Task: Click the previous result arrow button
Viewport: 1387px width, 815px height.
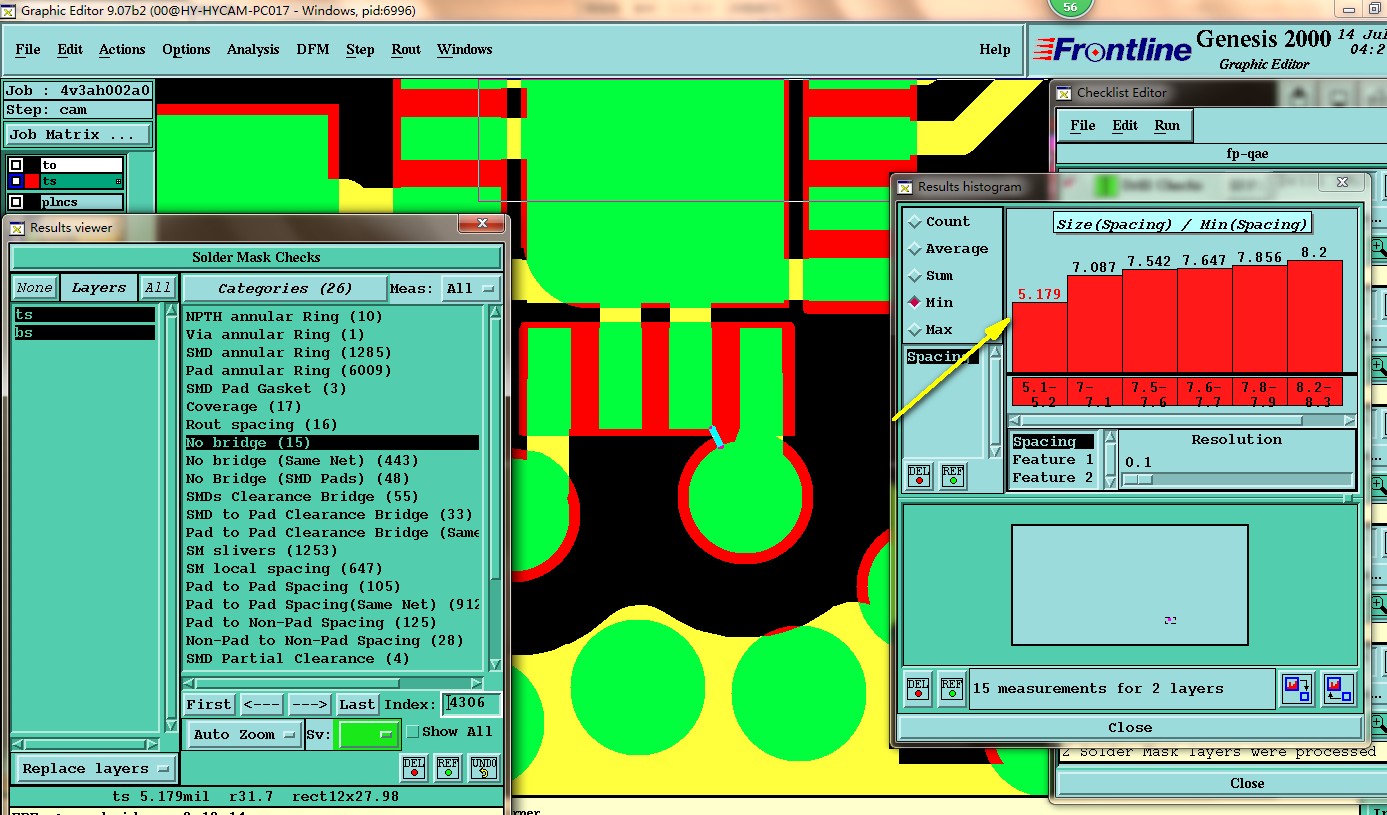Action: [262, 704]
